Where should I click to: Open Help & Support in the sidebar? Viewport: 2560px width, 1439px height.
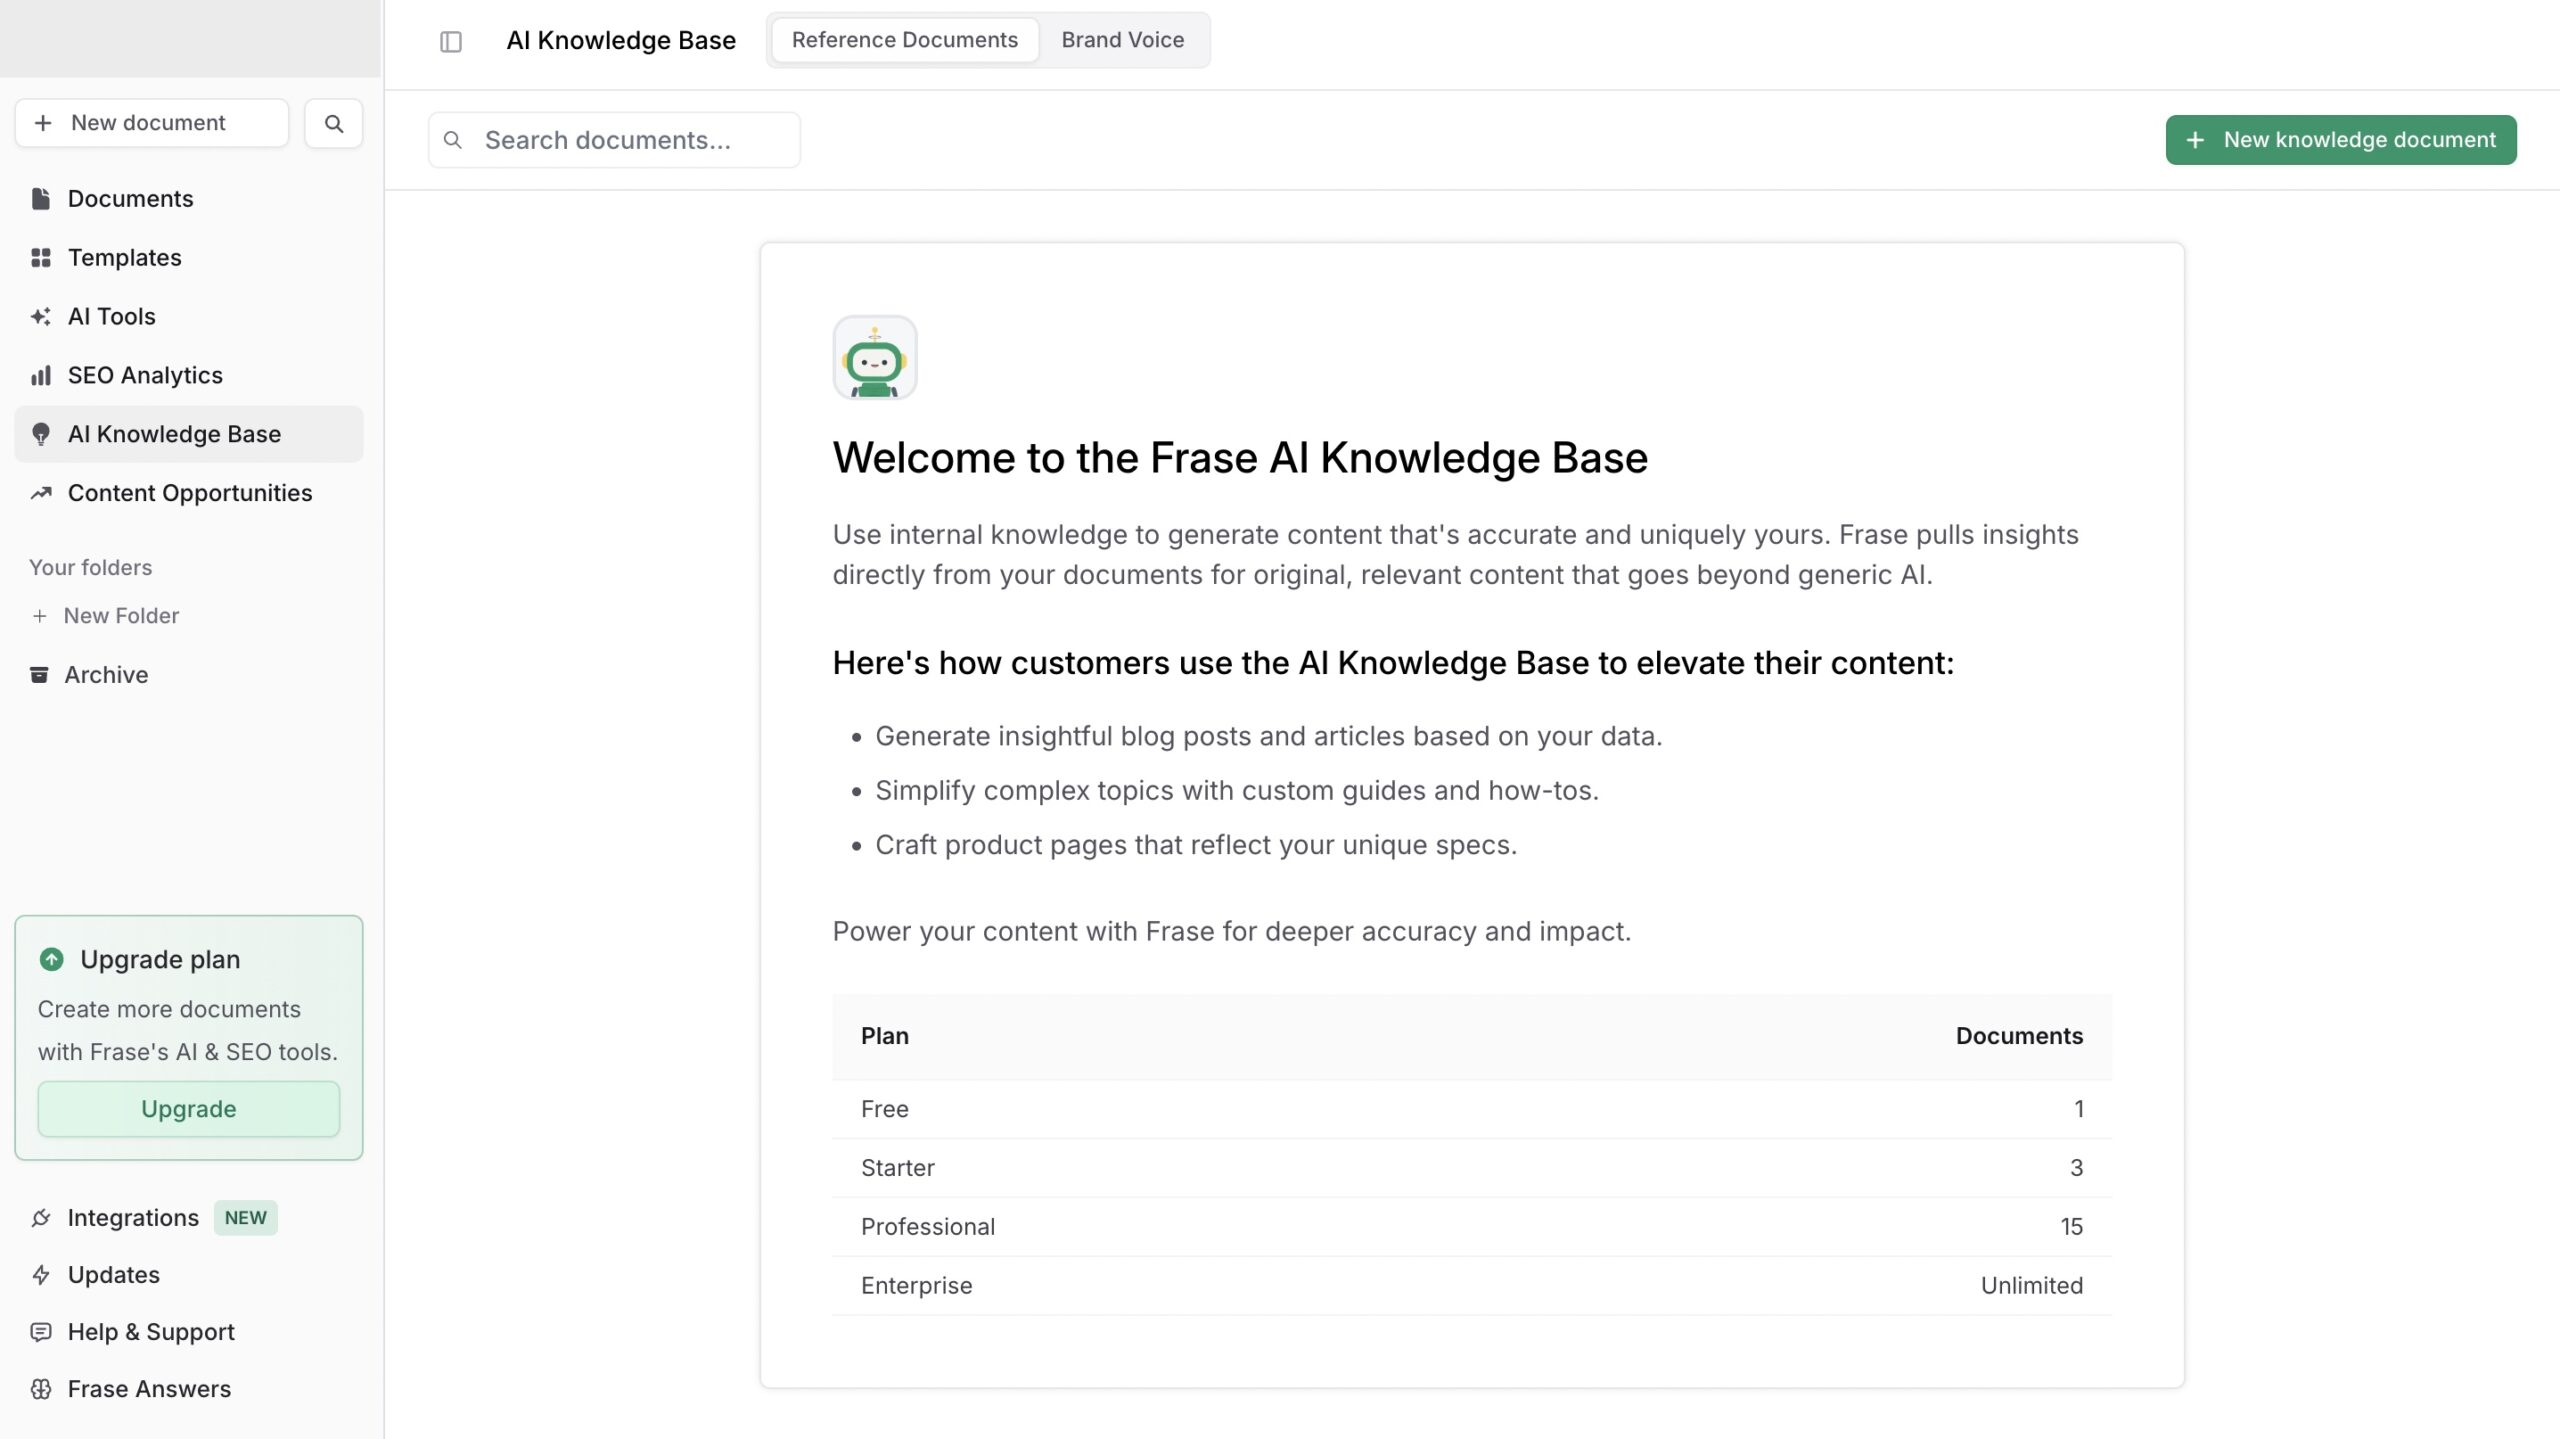coord(151,1332)
